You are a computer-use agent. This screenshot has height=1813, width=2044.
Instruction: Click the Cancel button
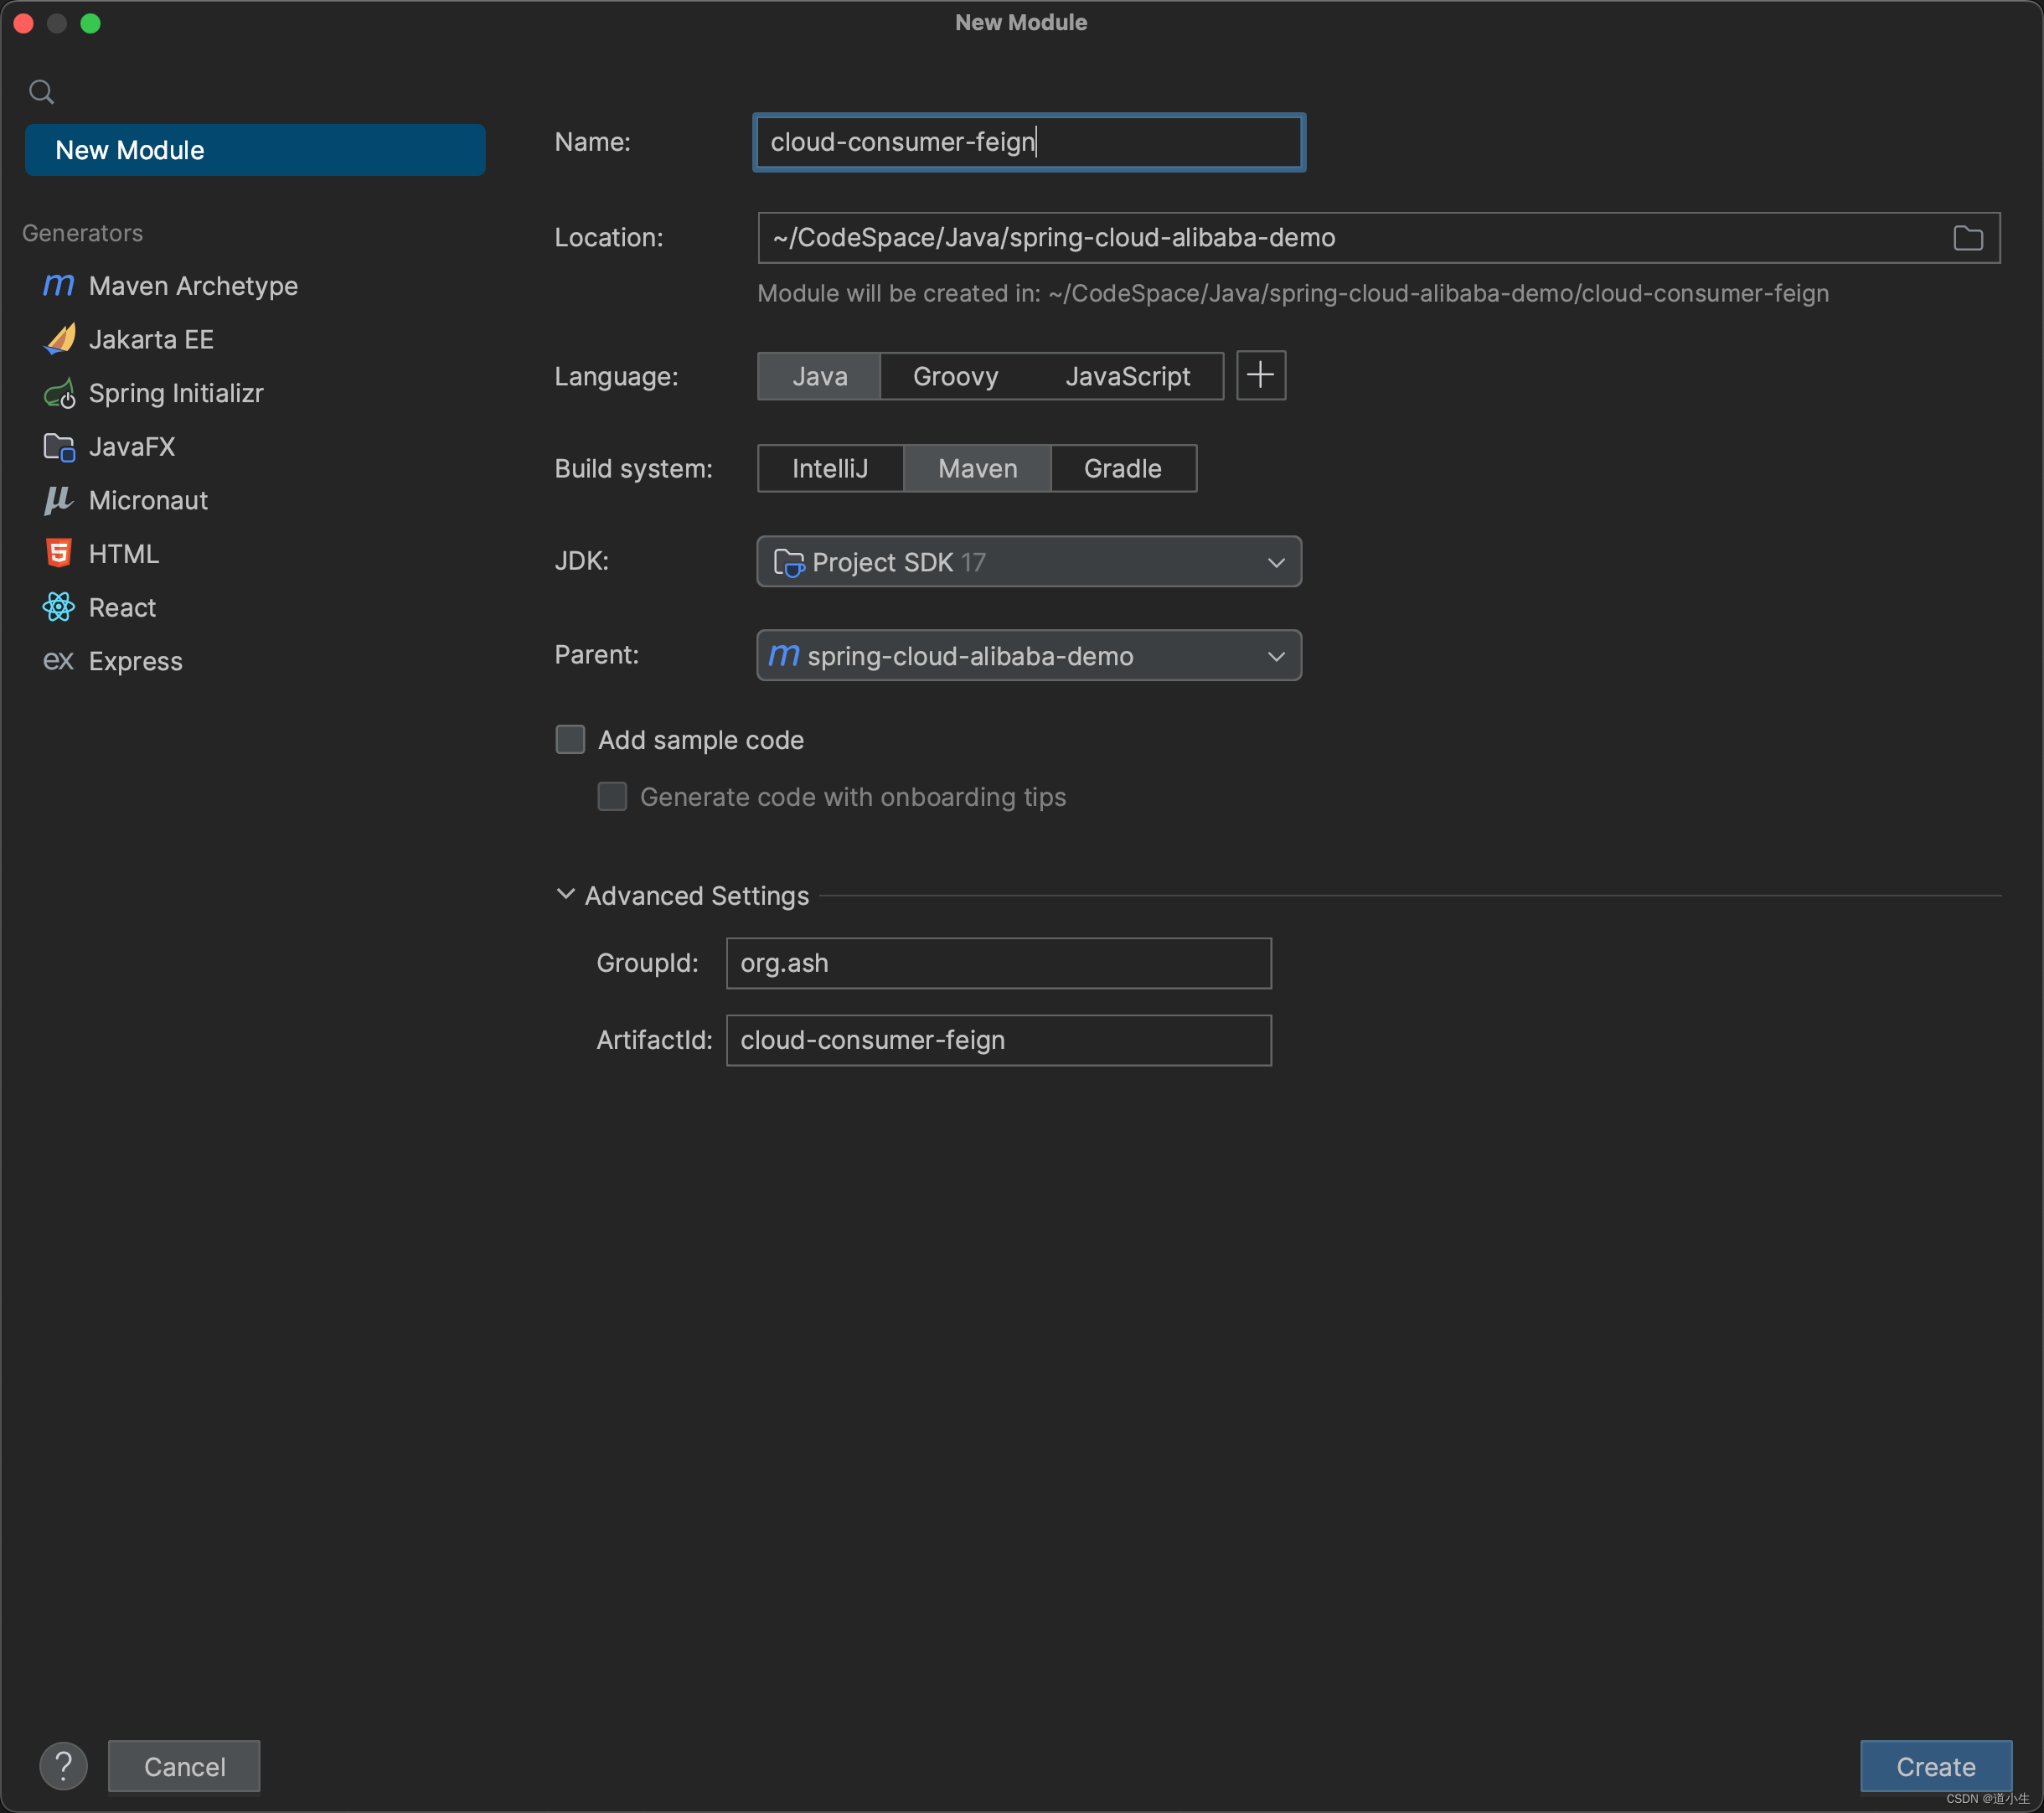184,1766
